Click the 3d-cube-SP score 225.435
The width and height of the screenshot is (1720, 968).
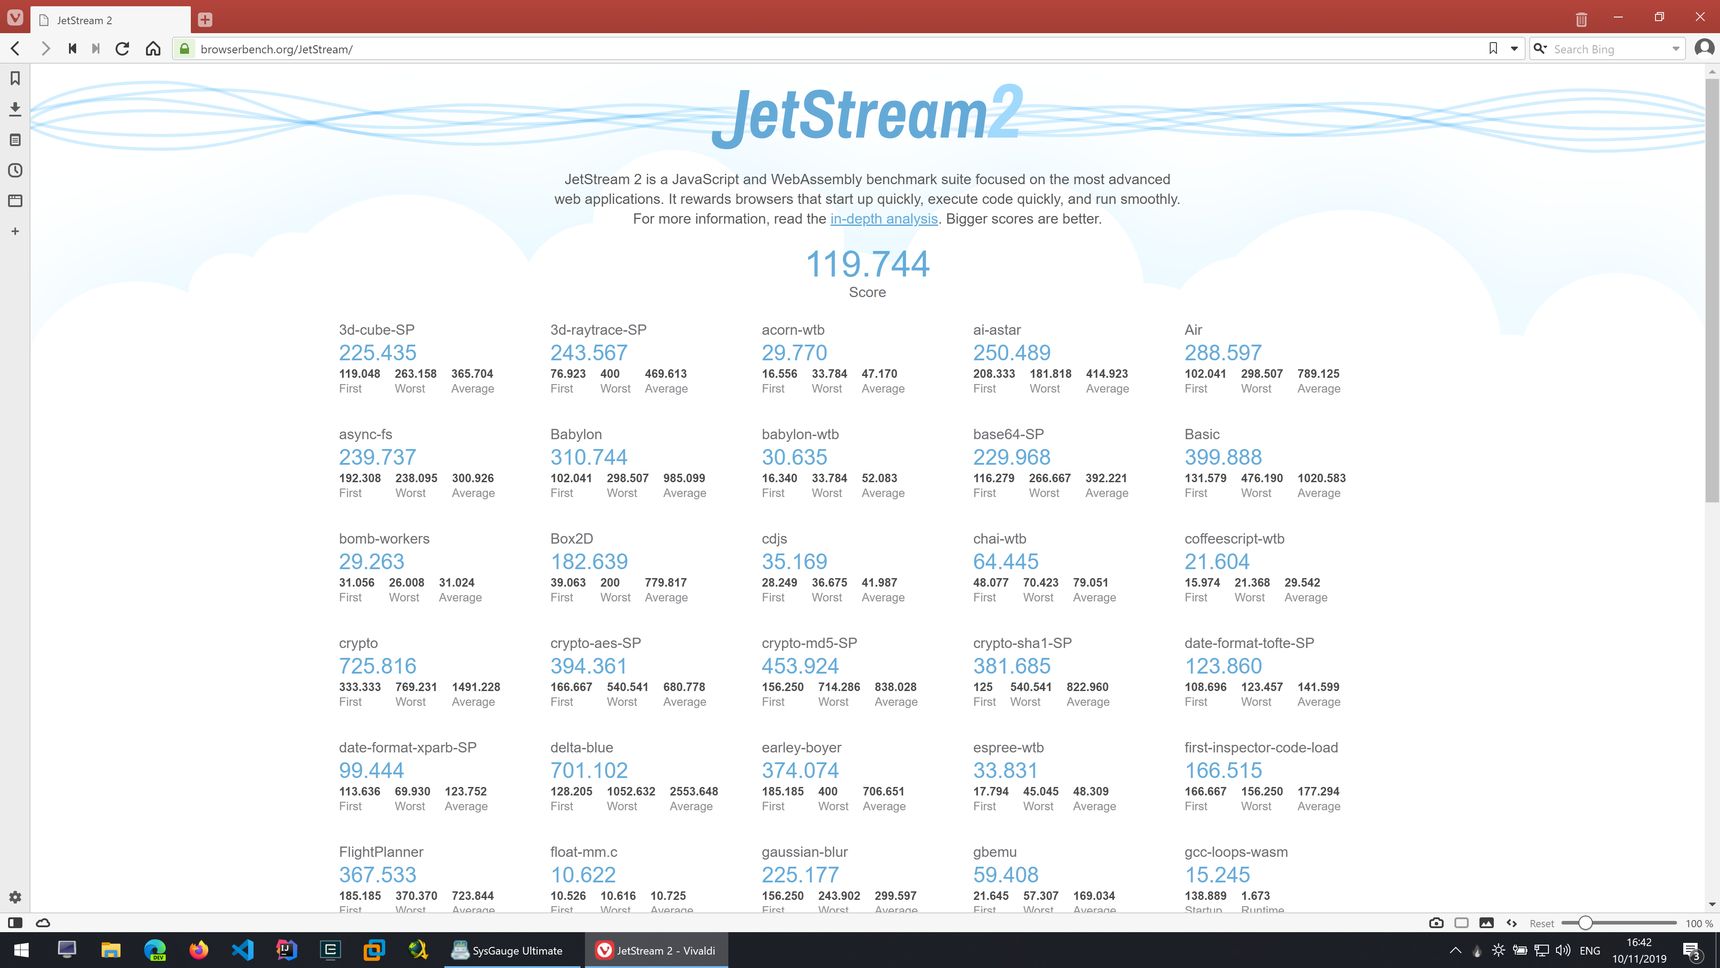(377, 353)
